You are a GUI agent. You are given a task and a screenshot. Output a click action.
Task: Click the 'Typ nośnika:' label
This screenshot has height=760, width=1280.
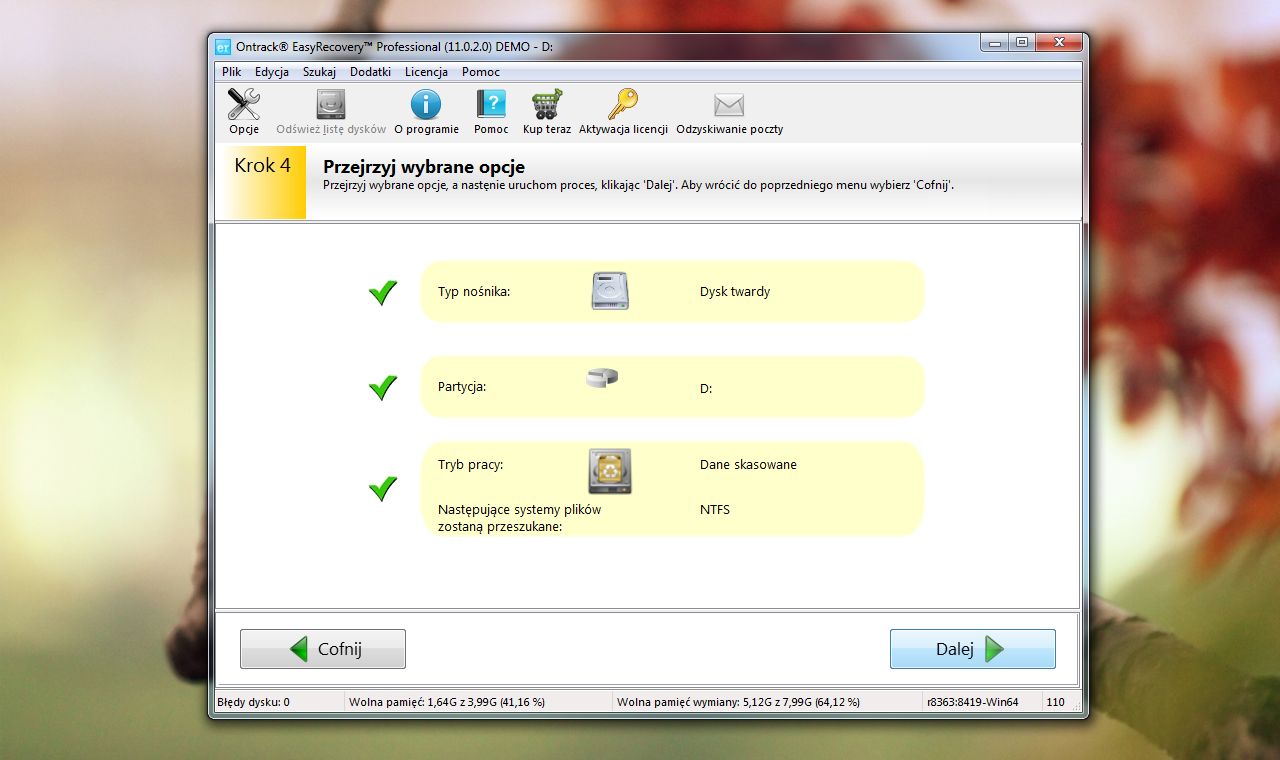point(474,292)
